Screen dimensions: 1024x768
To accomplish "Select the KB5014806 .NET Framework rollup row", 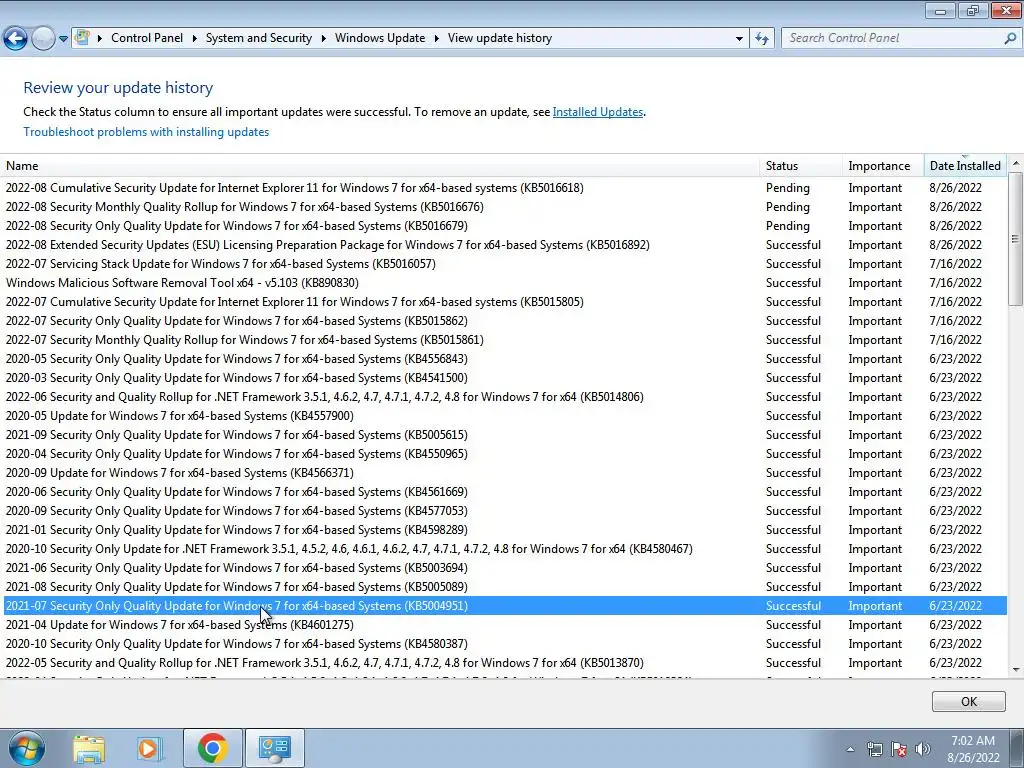I will point(503,396).
